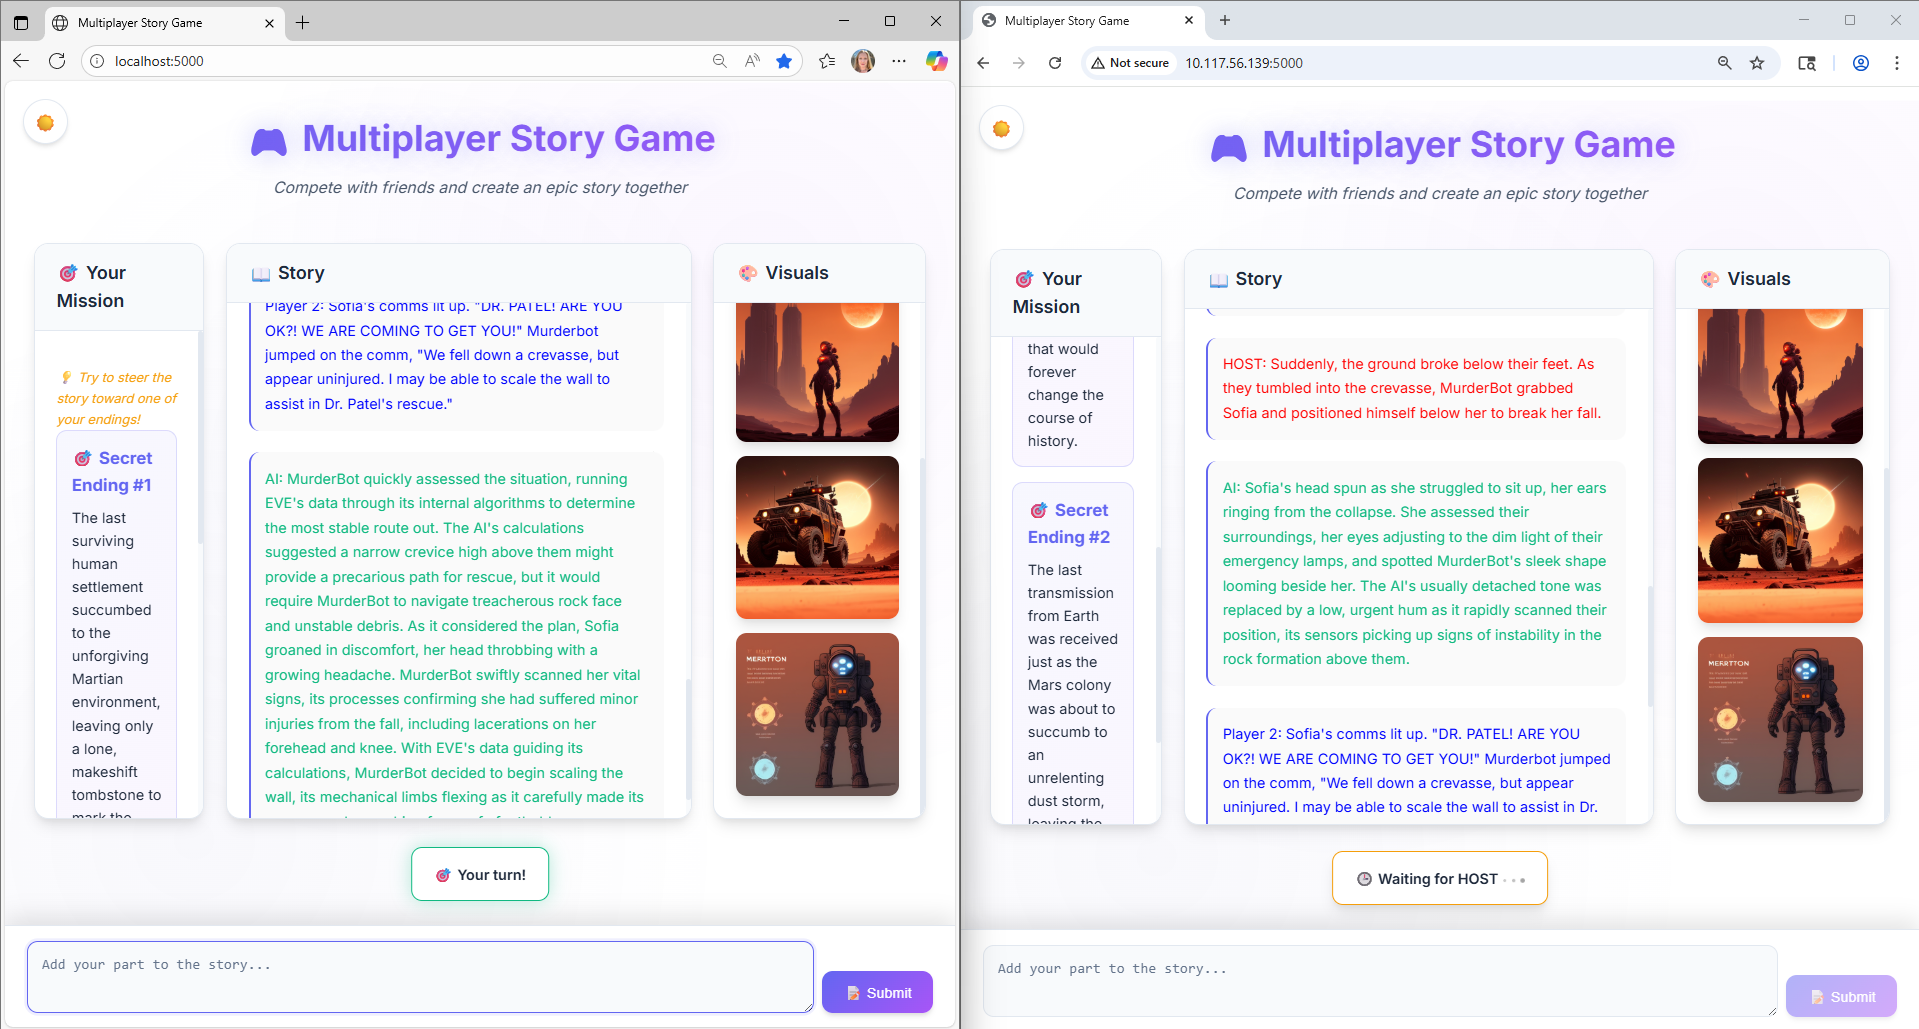Click the Edge favorites star icon
The image size is (1919, 1029).
click(x=784, y=61)
